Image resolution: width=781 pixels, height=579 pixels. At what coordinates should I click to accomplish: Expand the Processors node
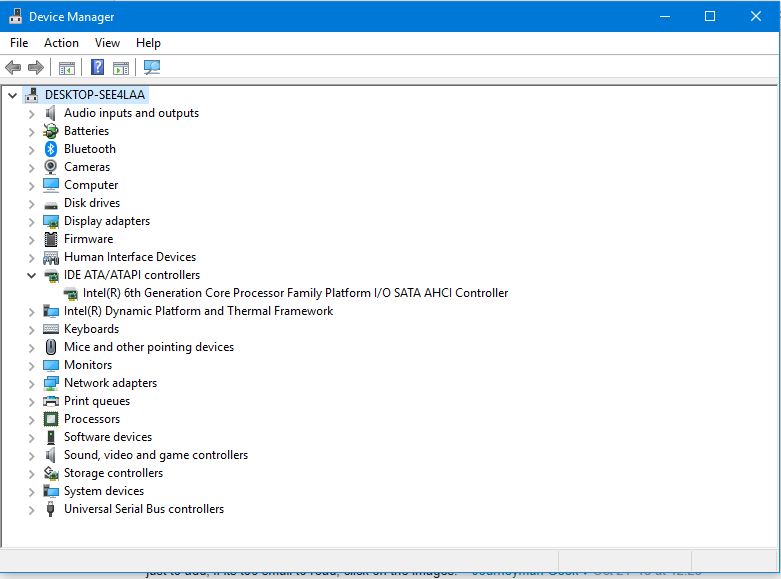(31, 420)
